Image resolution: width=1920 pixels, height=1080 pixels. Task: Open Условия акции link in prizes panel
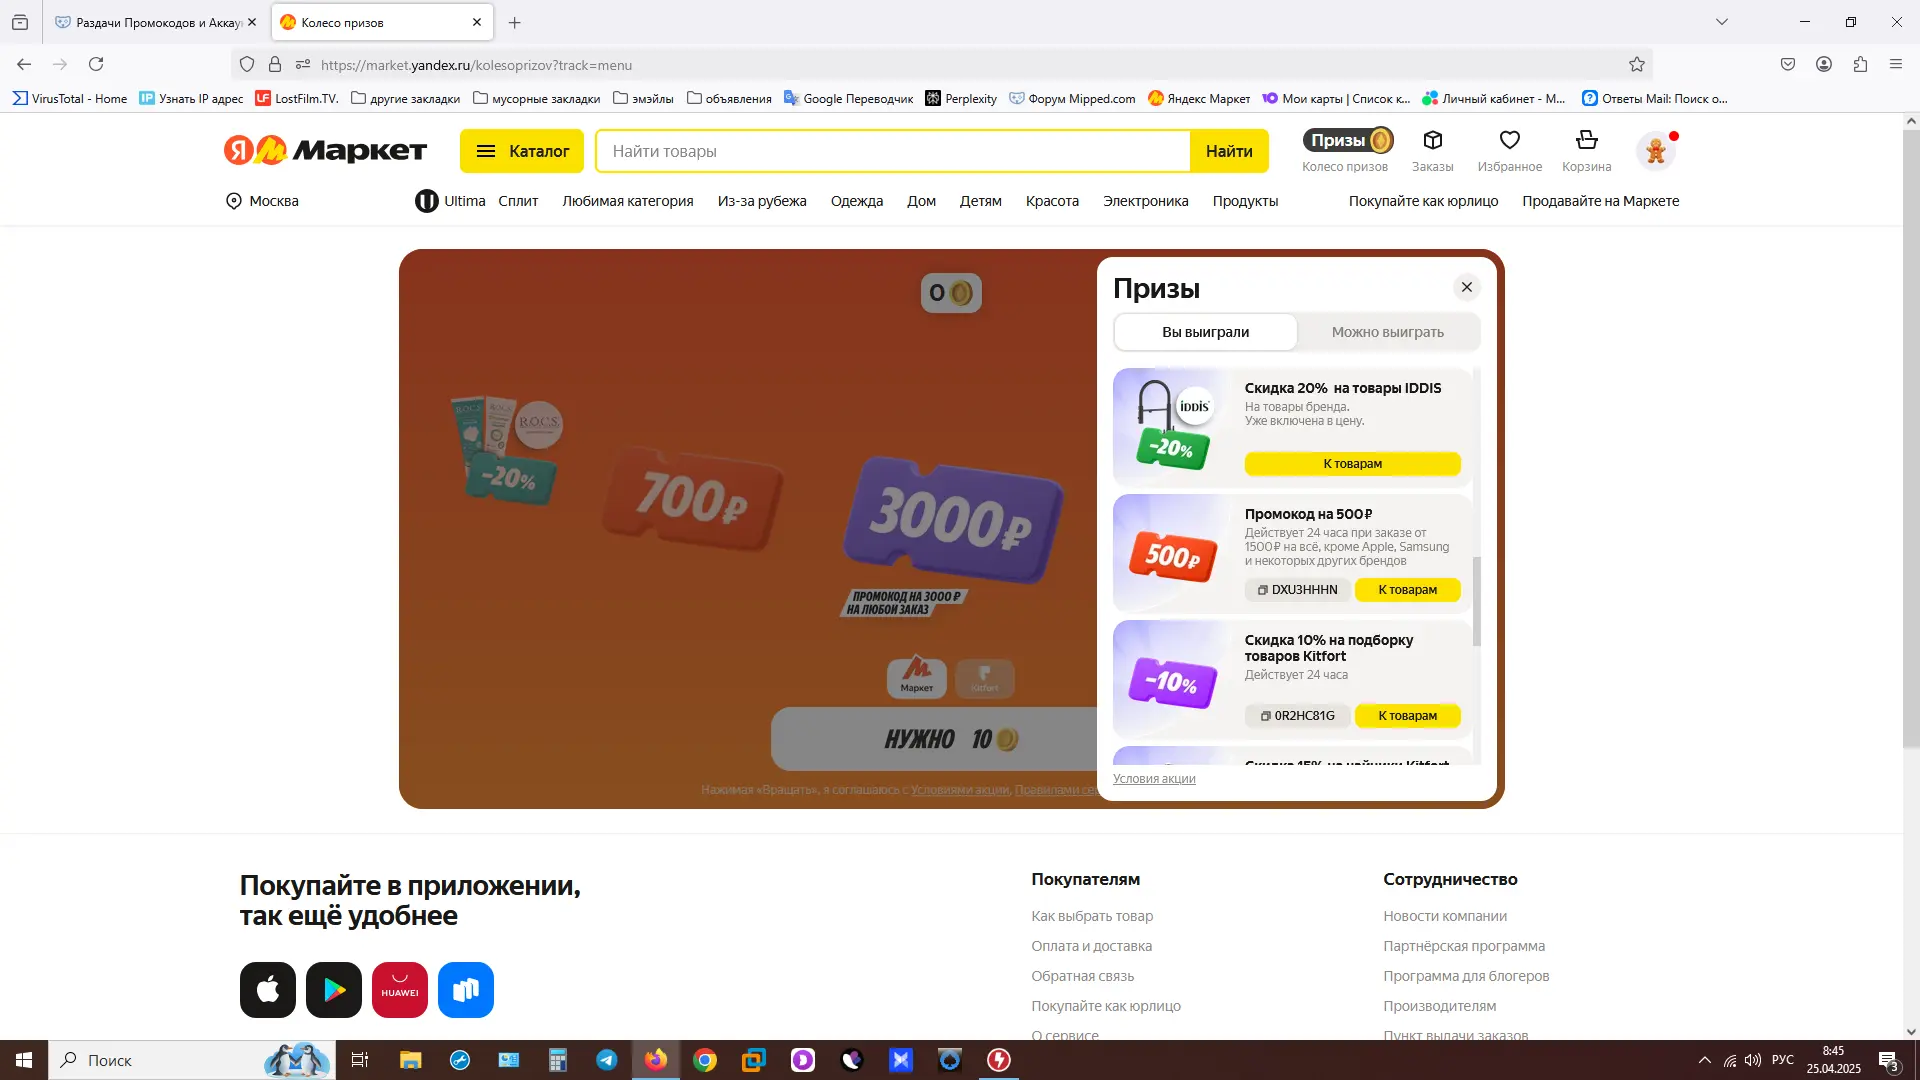pos(1154,779)
